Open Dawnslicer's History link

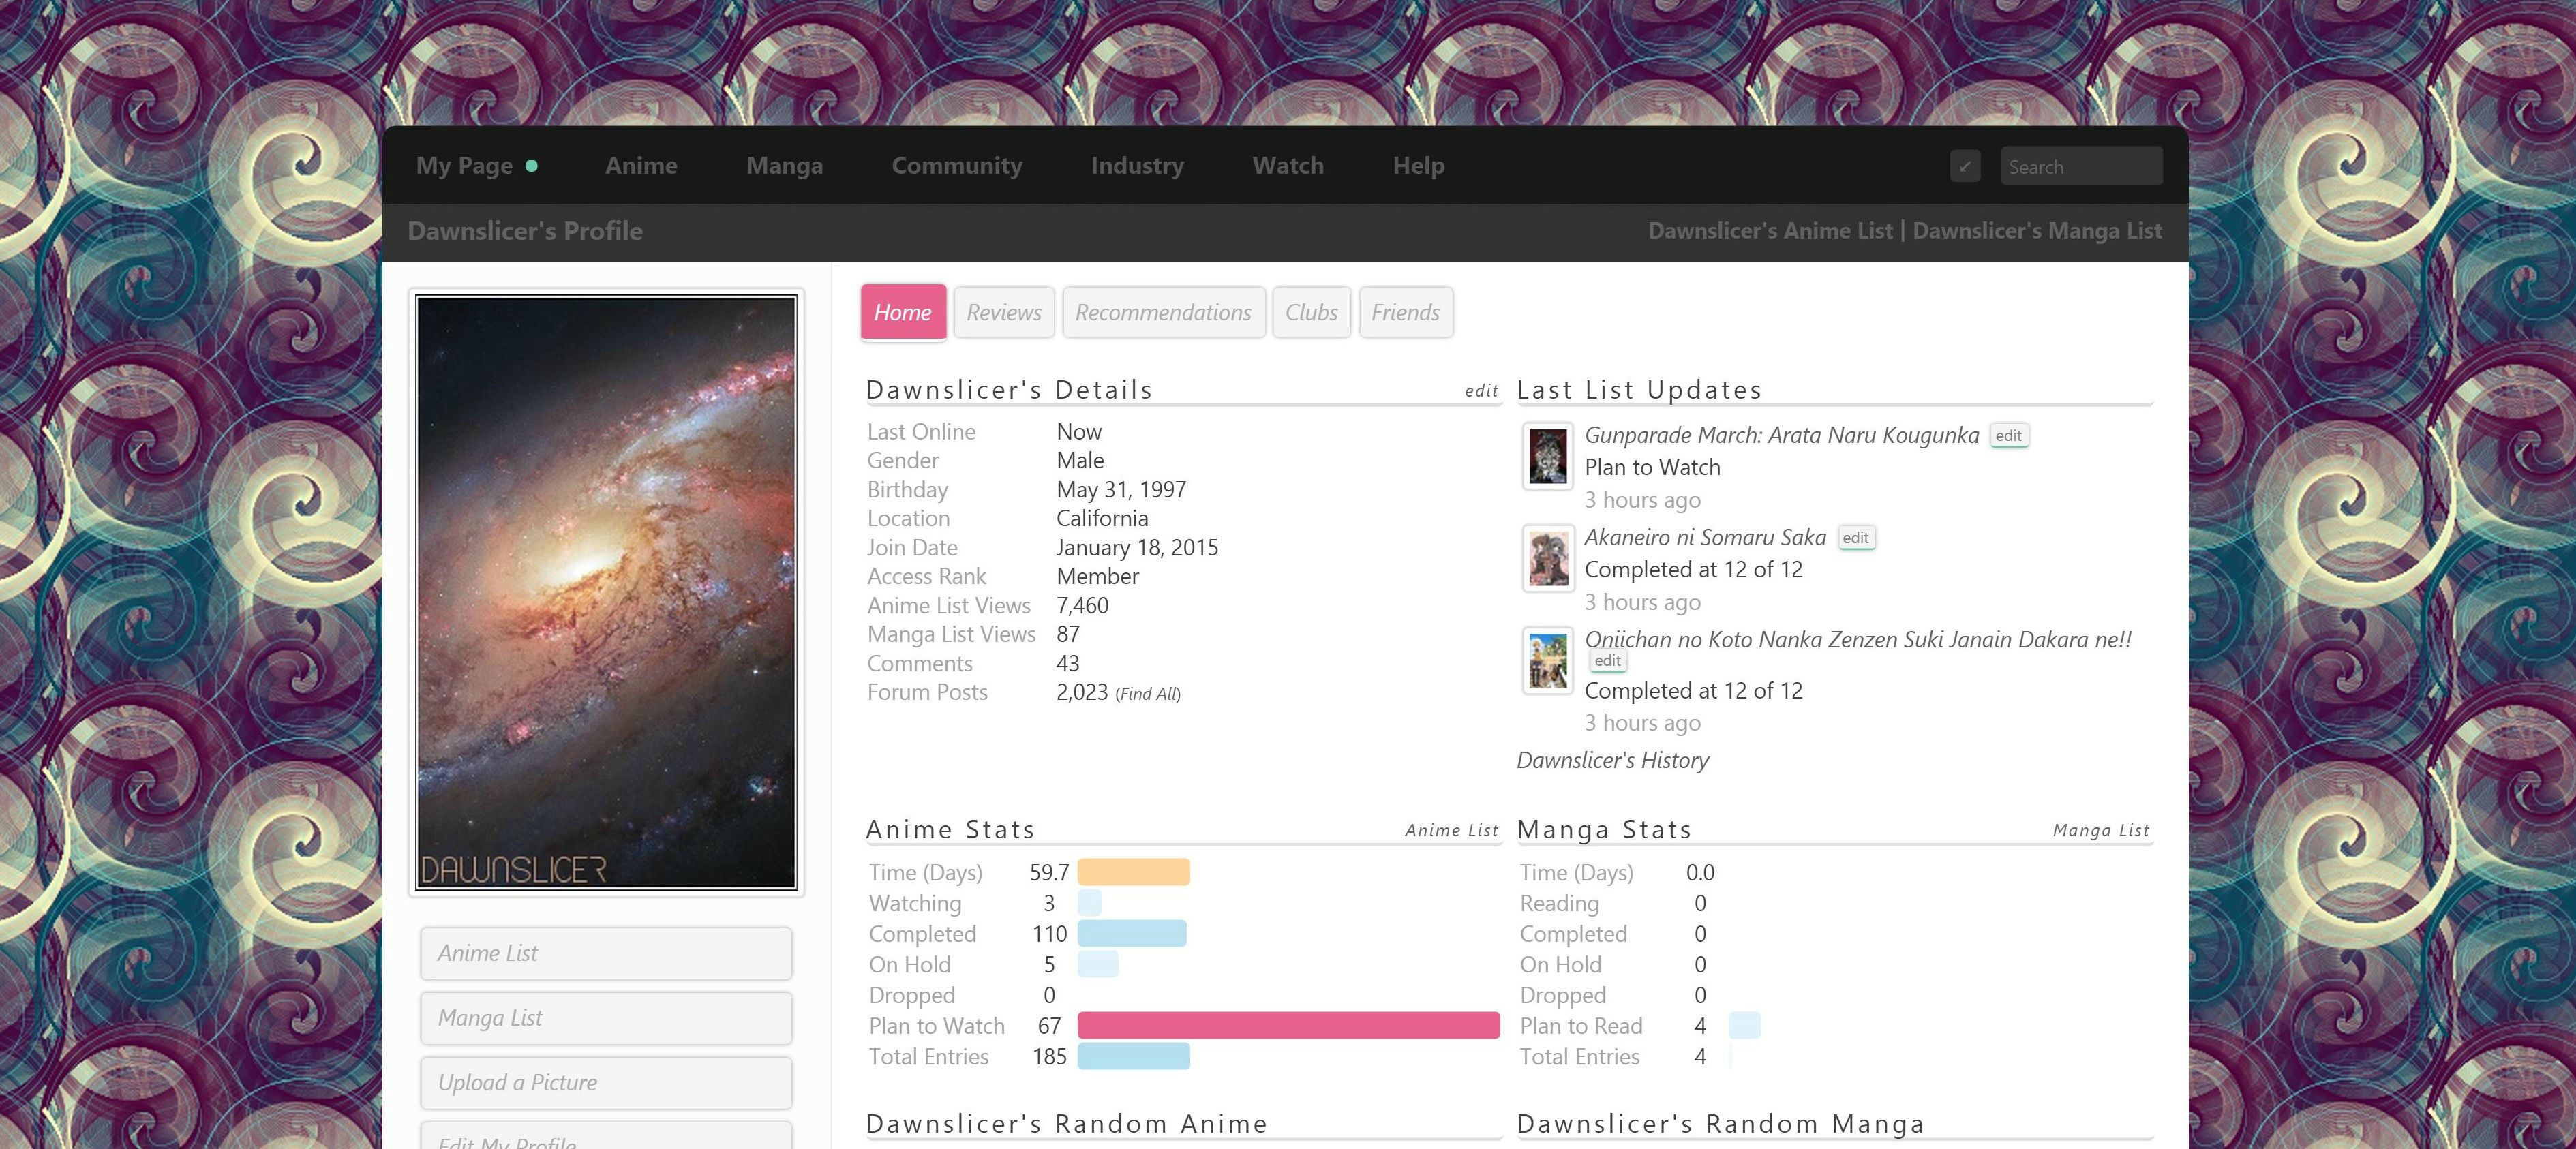coord(1612,760)
